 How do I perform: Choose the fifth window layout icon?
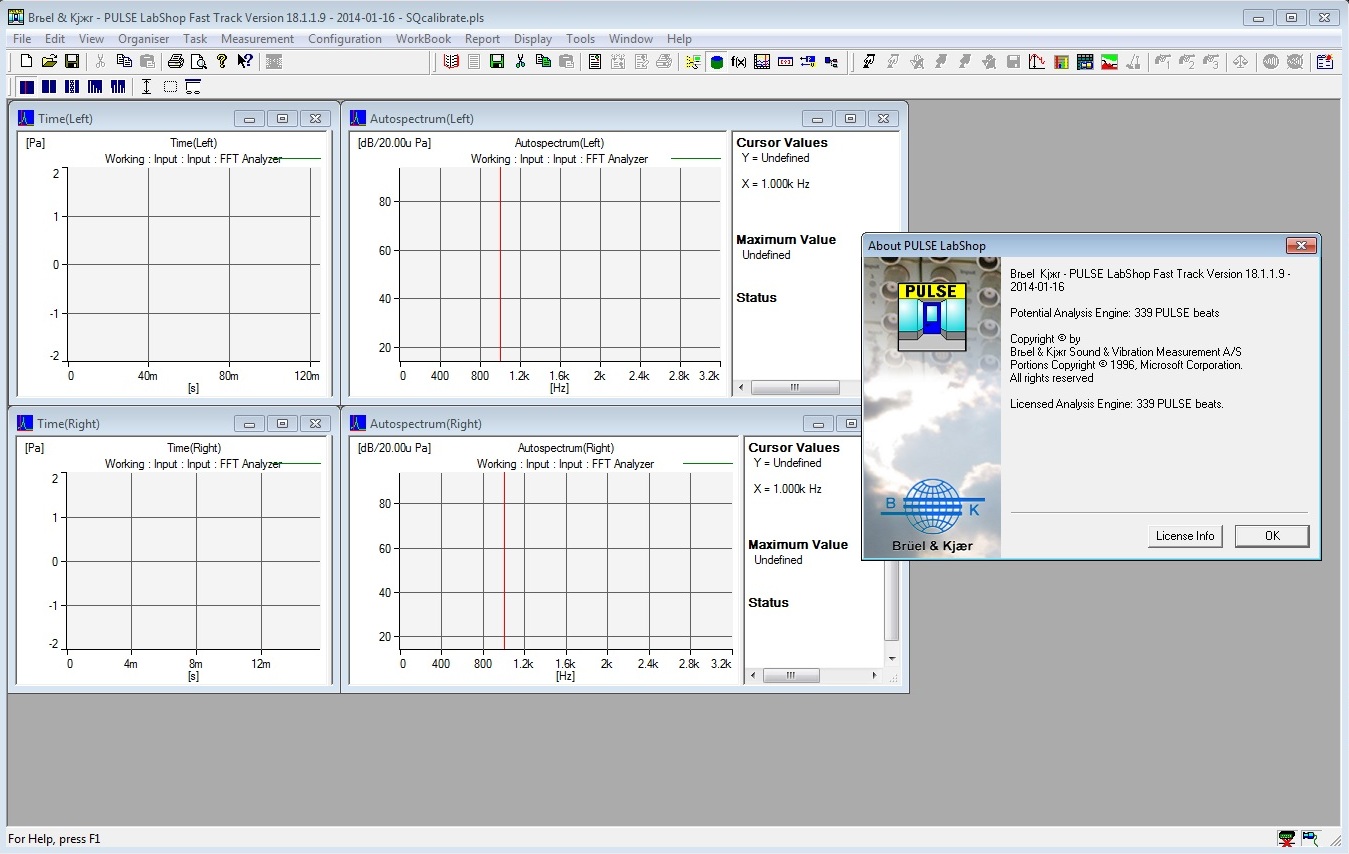coord(118,87)
